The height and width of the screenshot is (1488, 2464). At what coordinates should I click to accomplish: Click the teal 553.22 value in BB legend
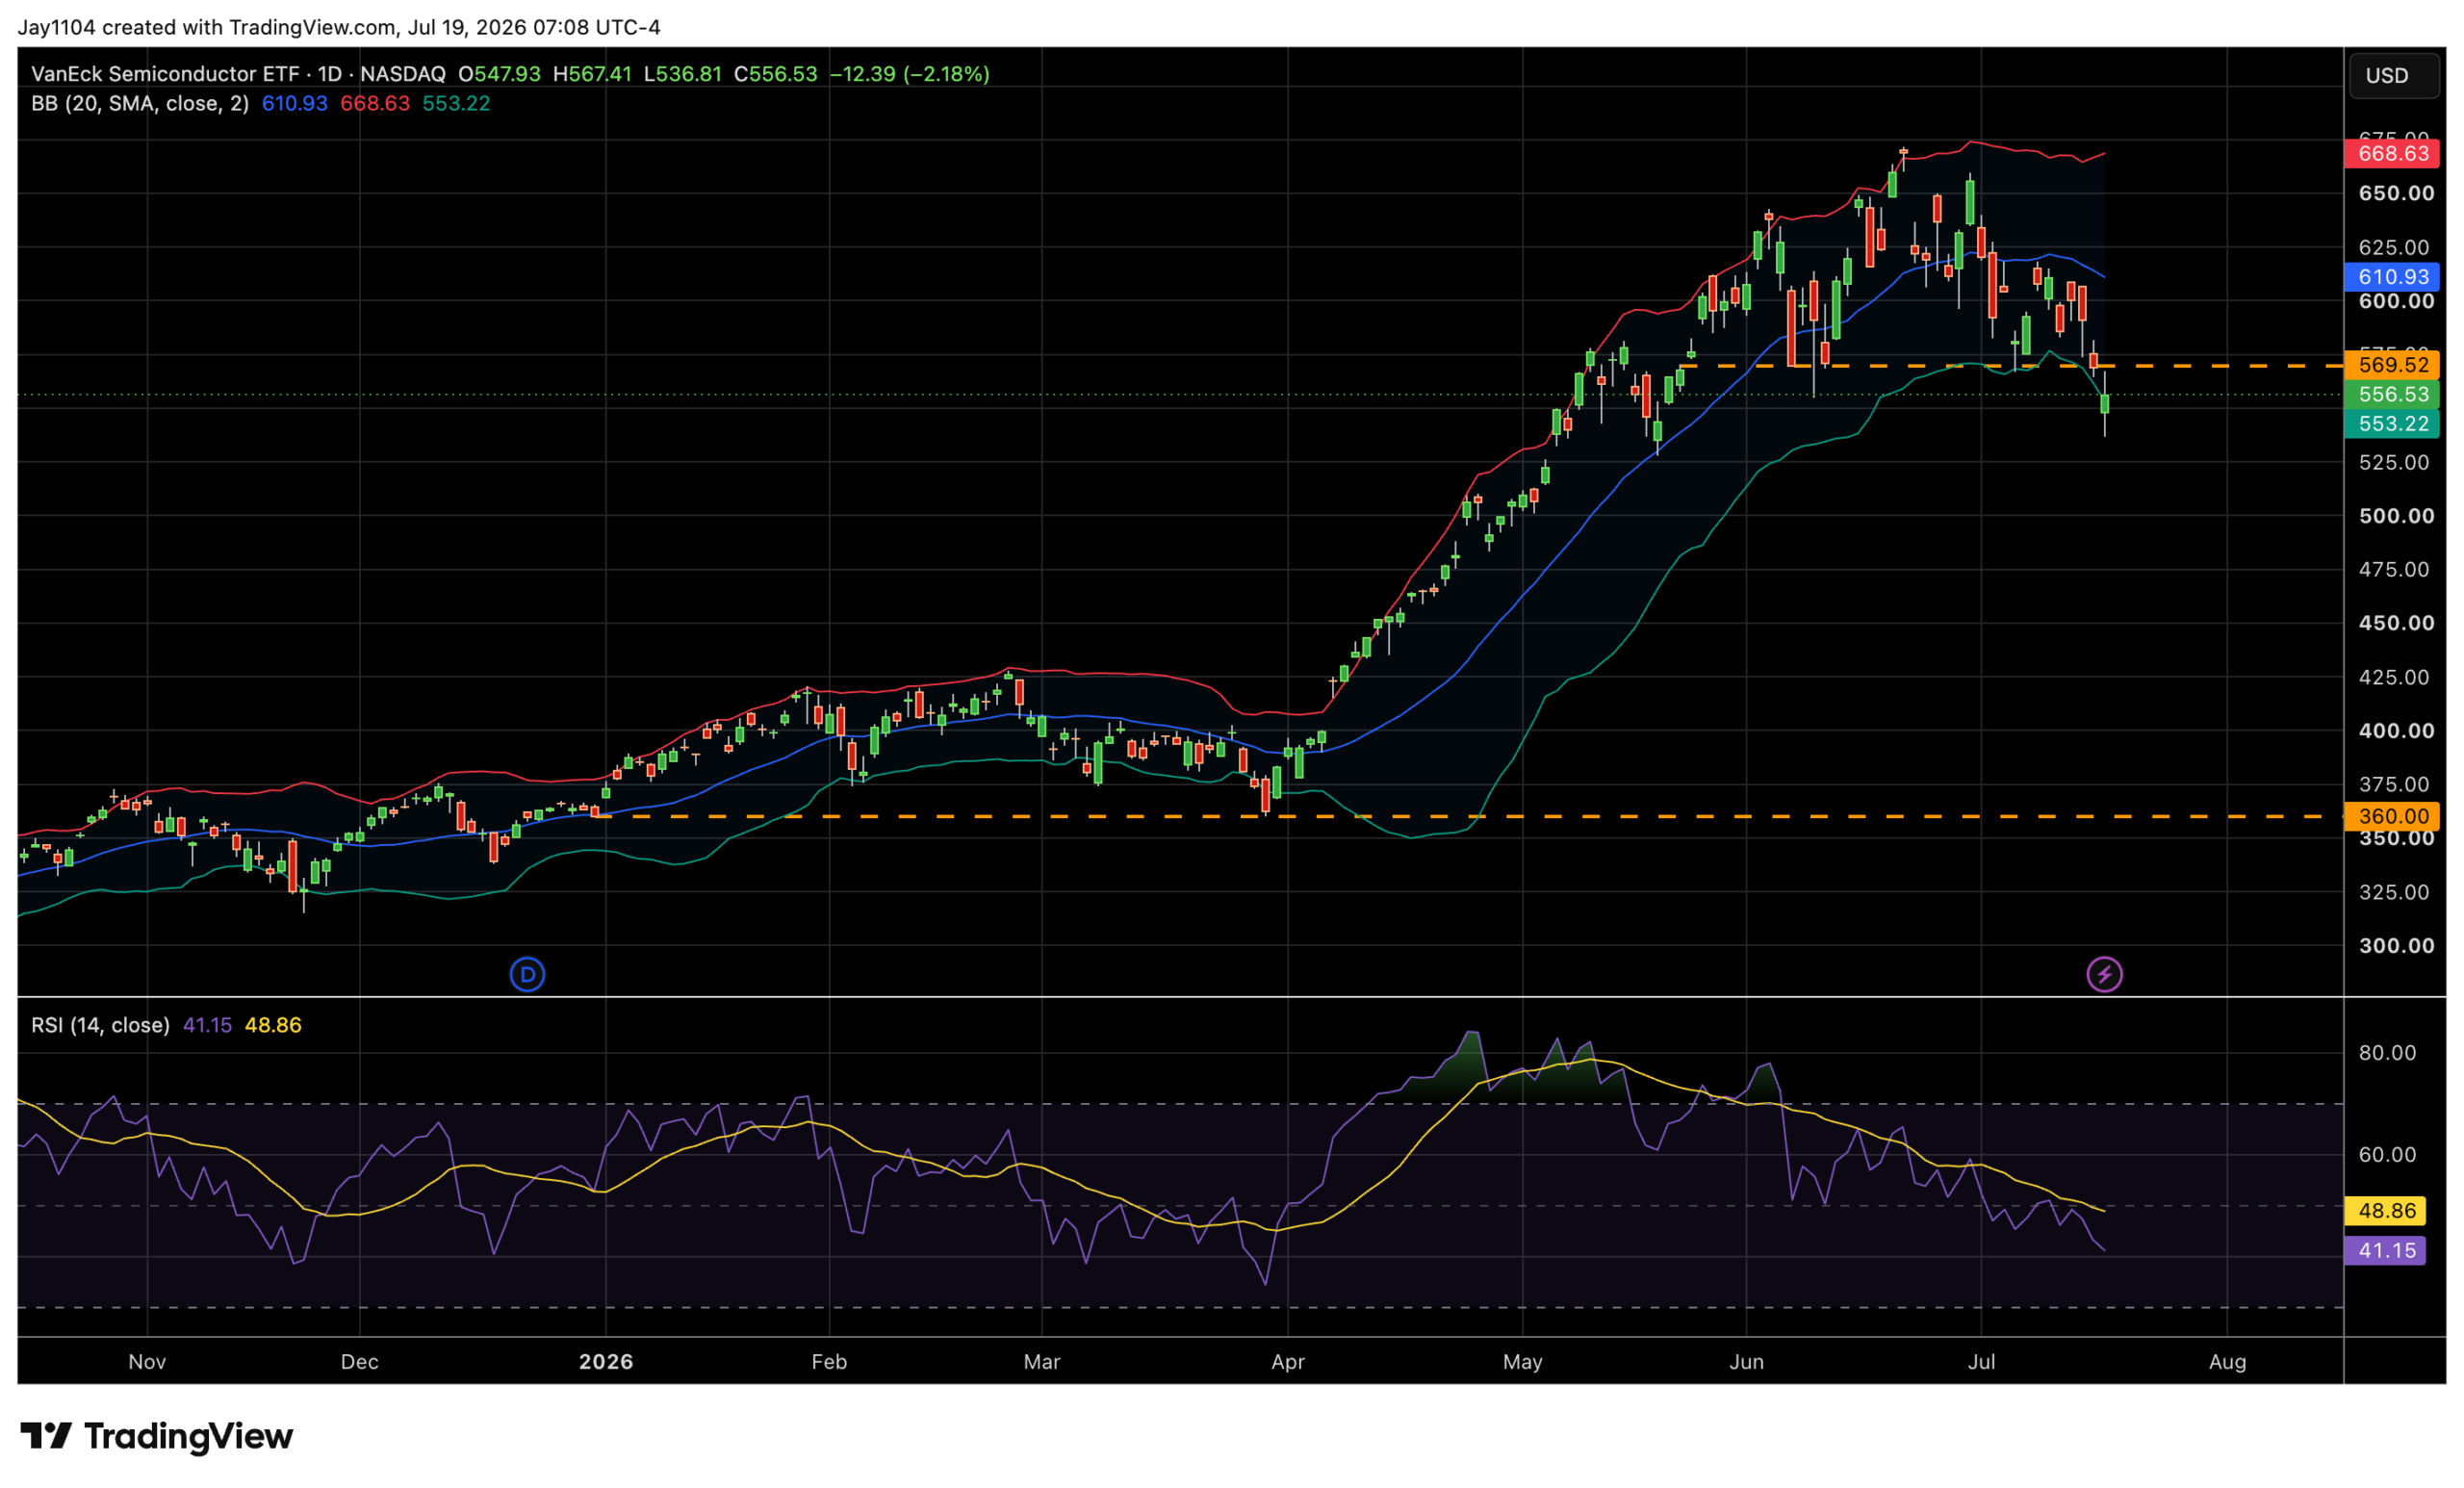(x=456, y=104)
